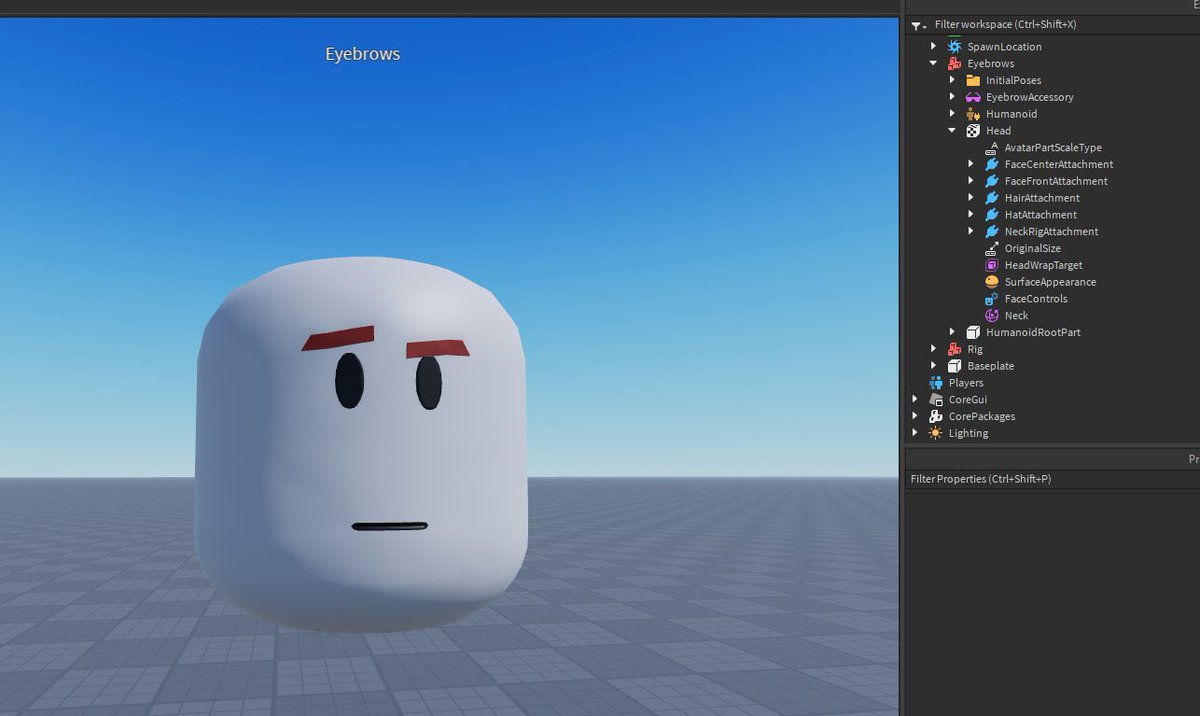
Task: Click the Eyebrows model icon
Action: coord(954,64)
